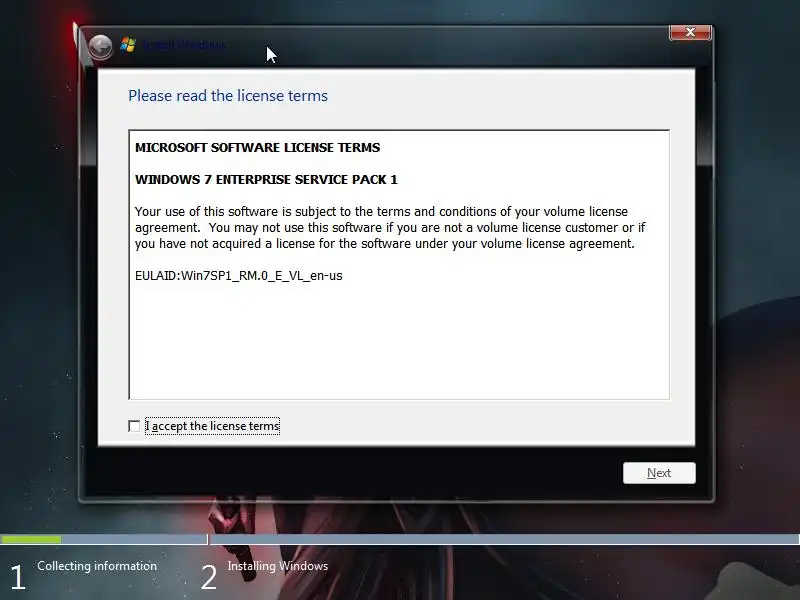Click the 'Collecting information' step label
Image resolution: width=800 pixels, height=600 pixels.
97,566
